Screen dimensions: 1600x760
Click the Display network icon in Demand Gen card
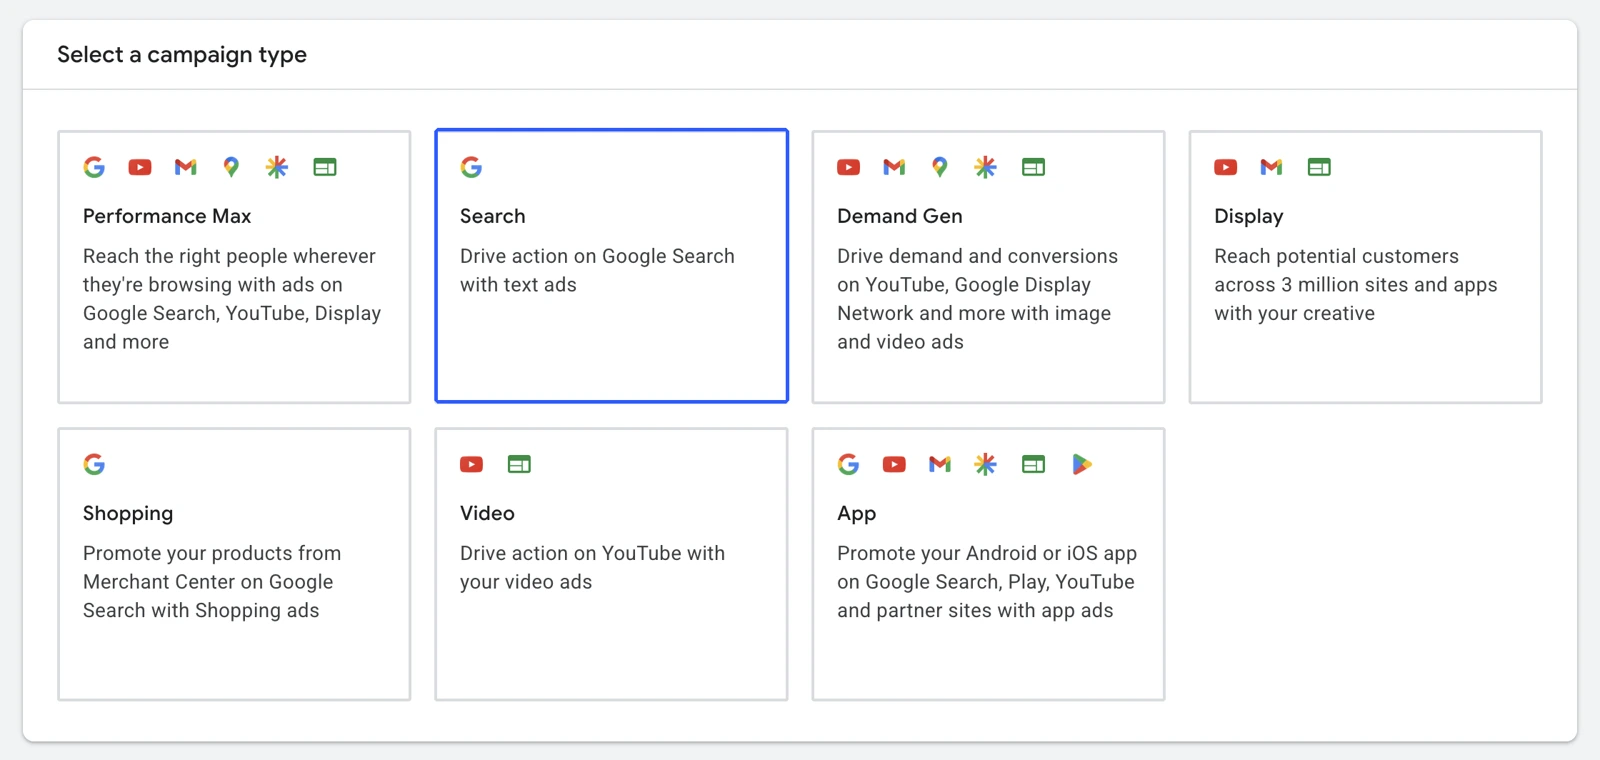point(1033,167)
